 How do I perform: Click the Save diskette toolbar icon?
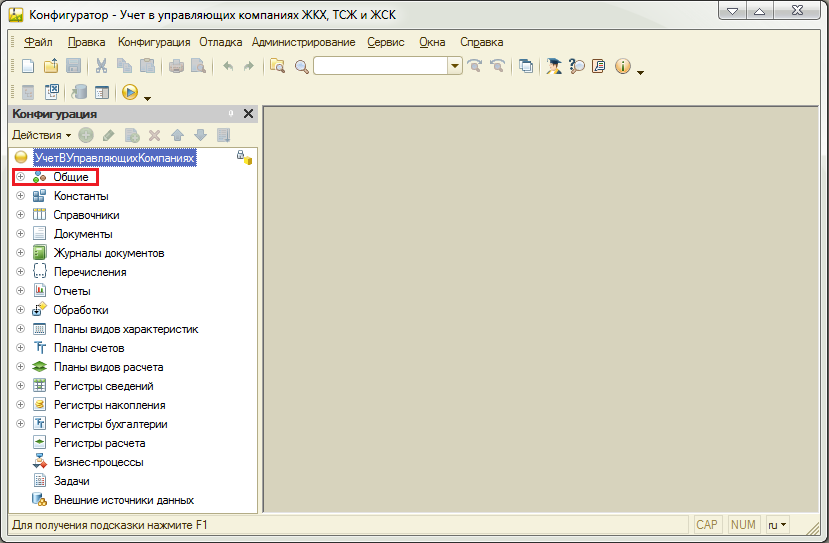click(73, 66)
